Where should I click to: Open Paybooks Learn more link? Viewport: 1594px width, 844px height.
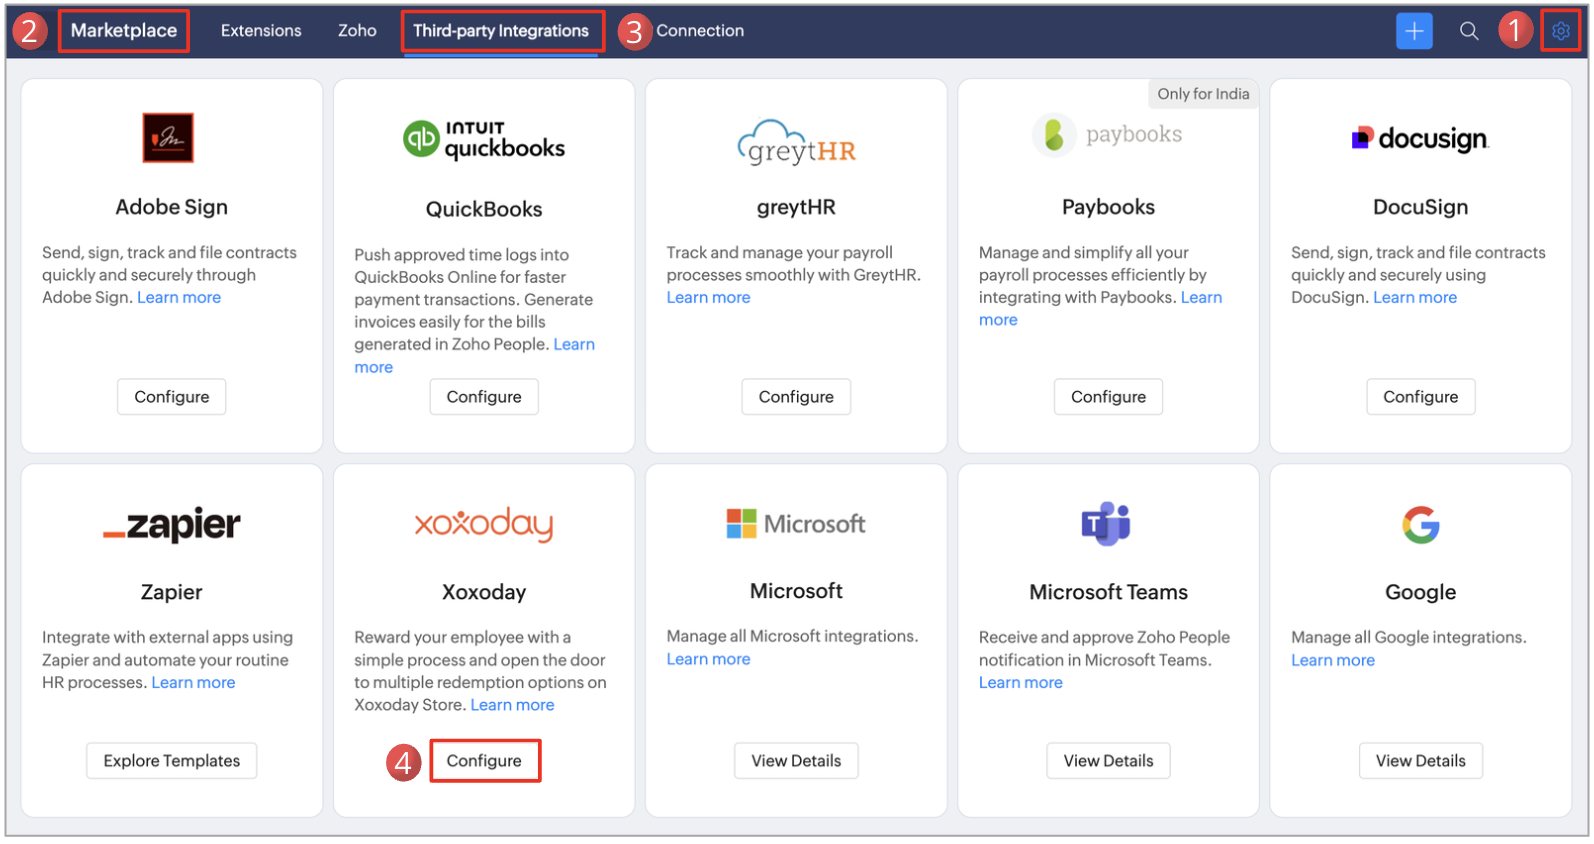tap(1201, 297)
